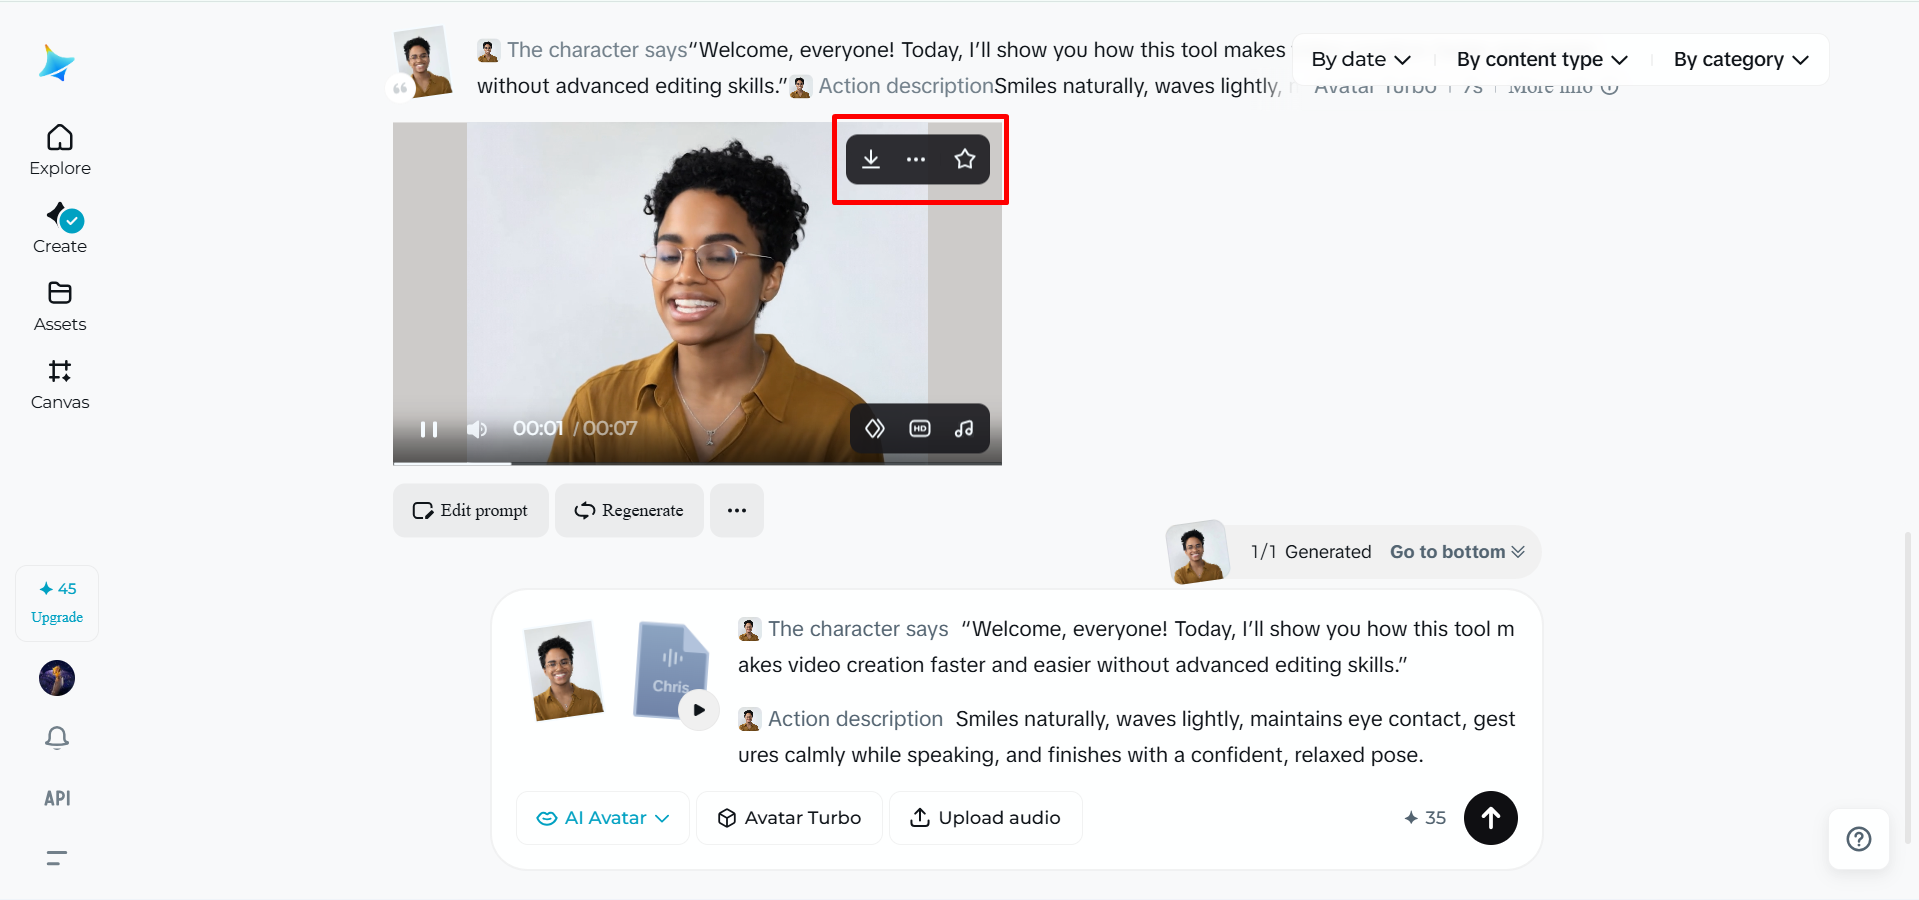1919x900 pixels.
Task: Click the Upgrade credits button
Action: pos(57,603)
